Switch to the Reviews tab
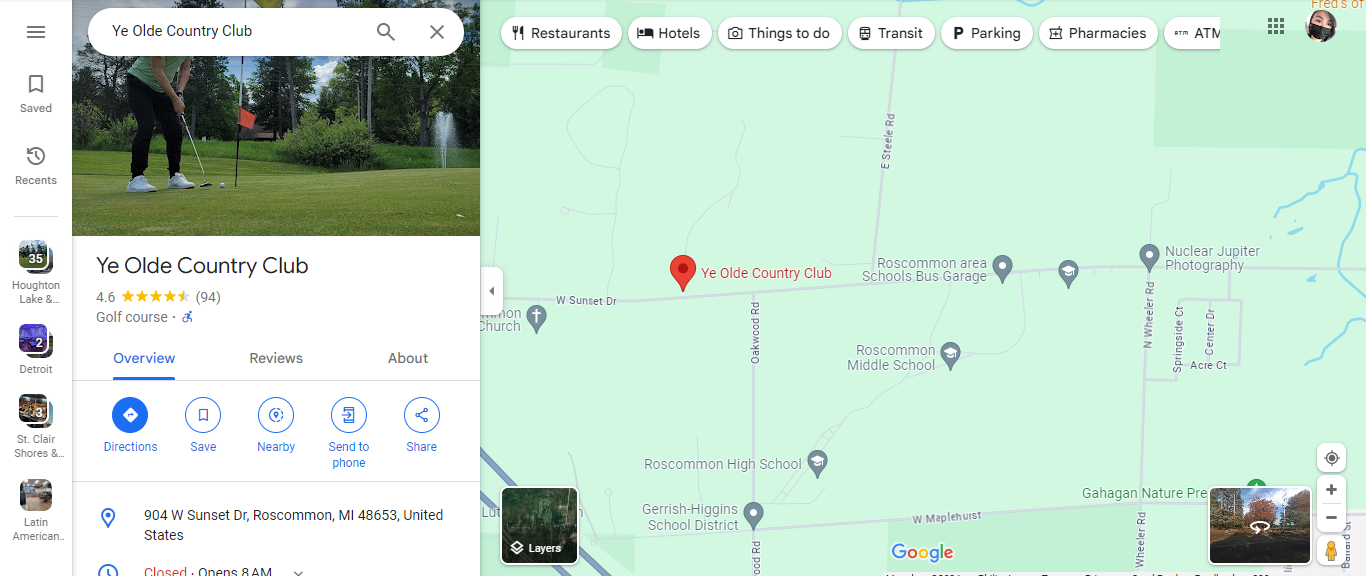The height and width of the screenshot is (576, 1366). (x=276, y=358)
